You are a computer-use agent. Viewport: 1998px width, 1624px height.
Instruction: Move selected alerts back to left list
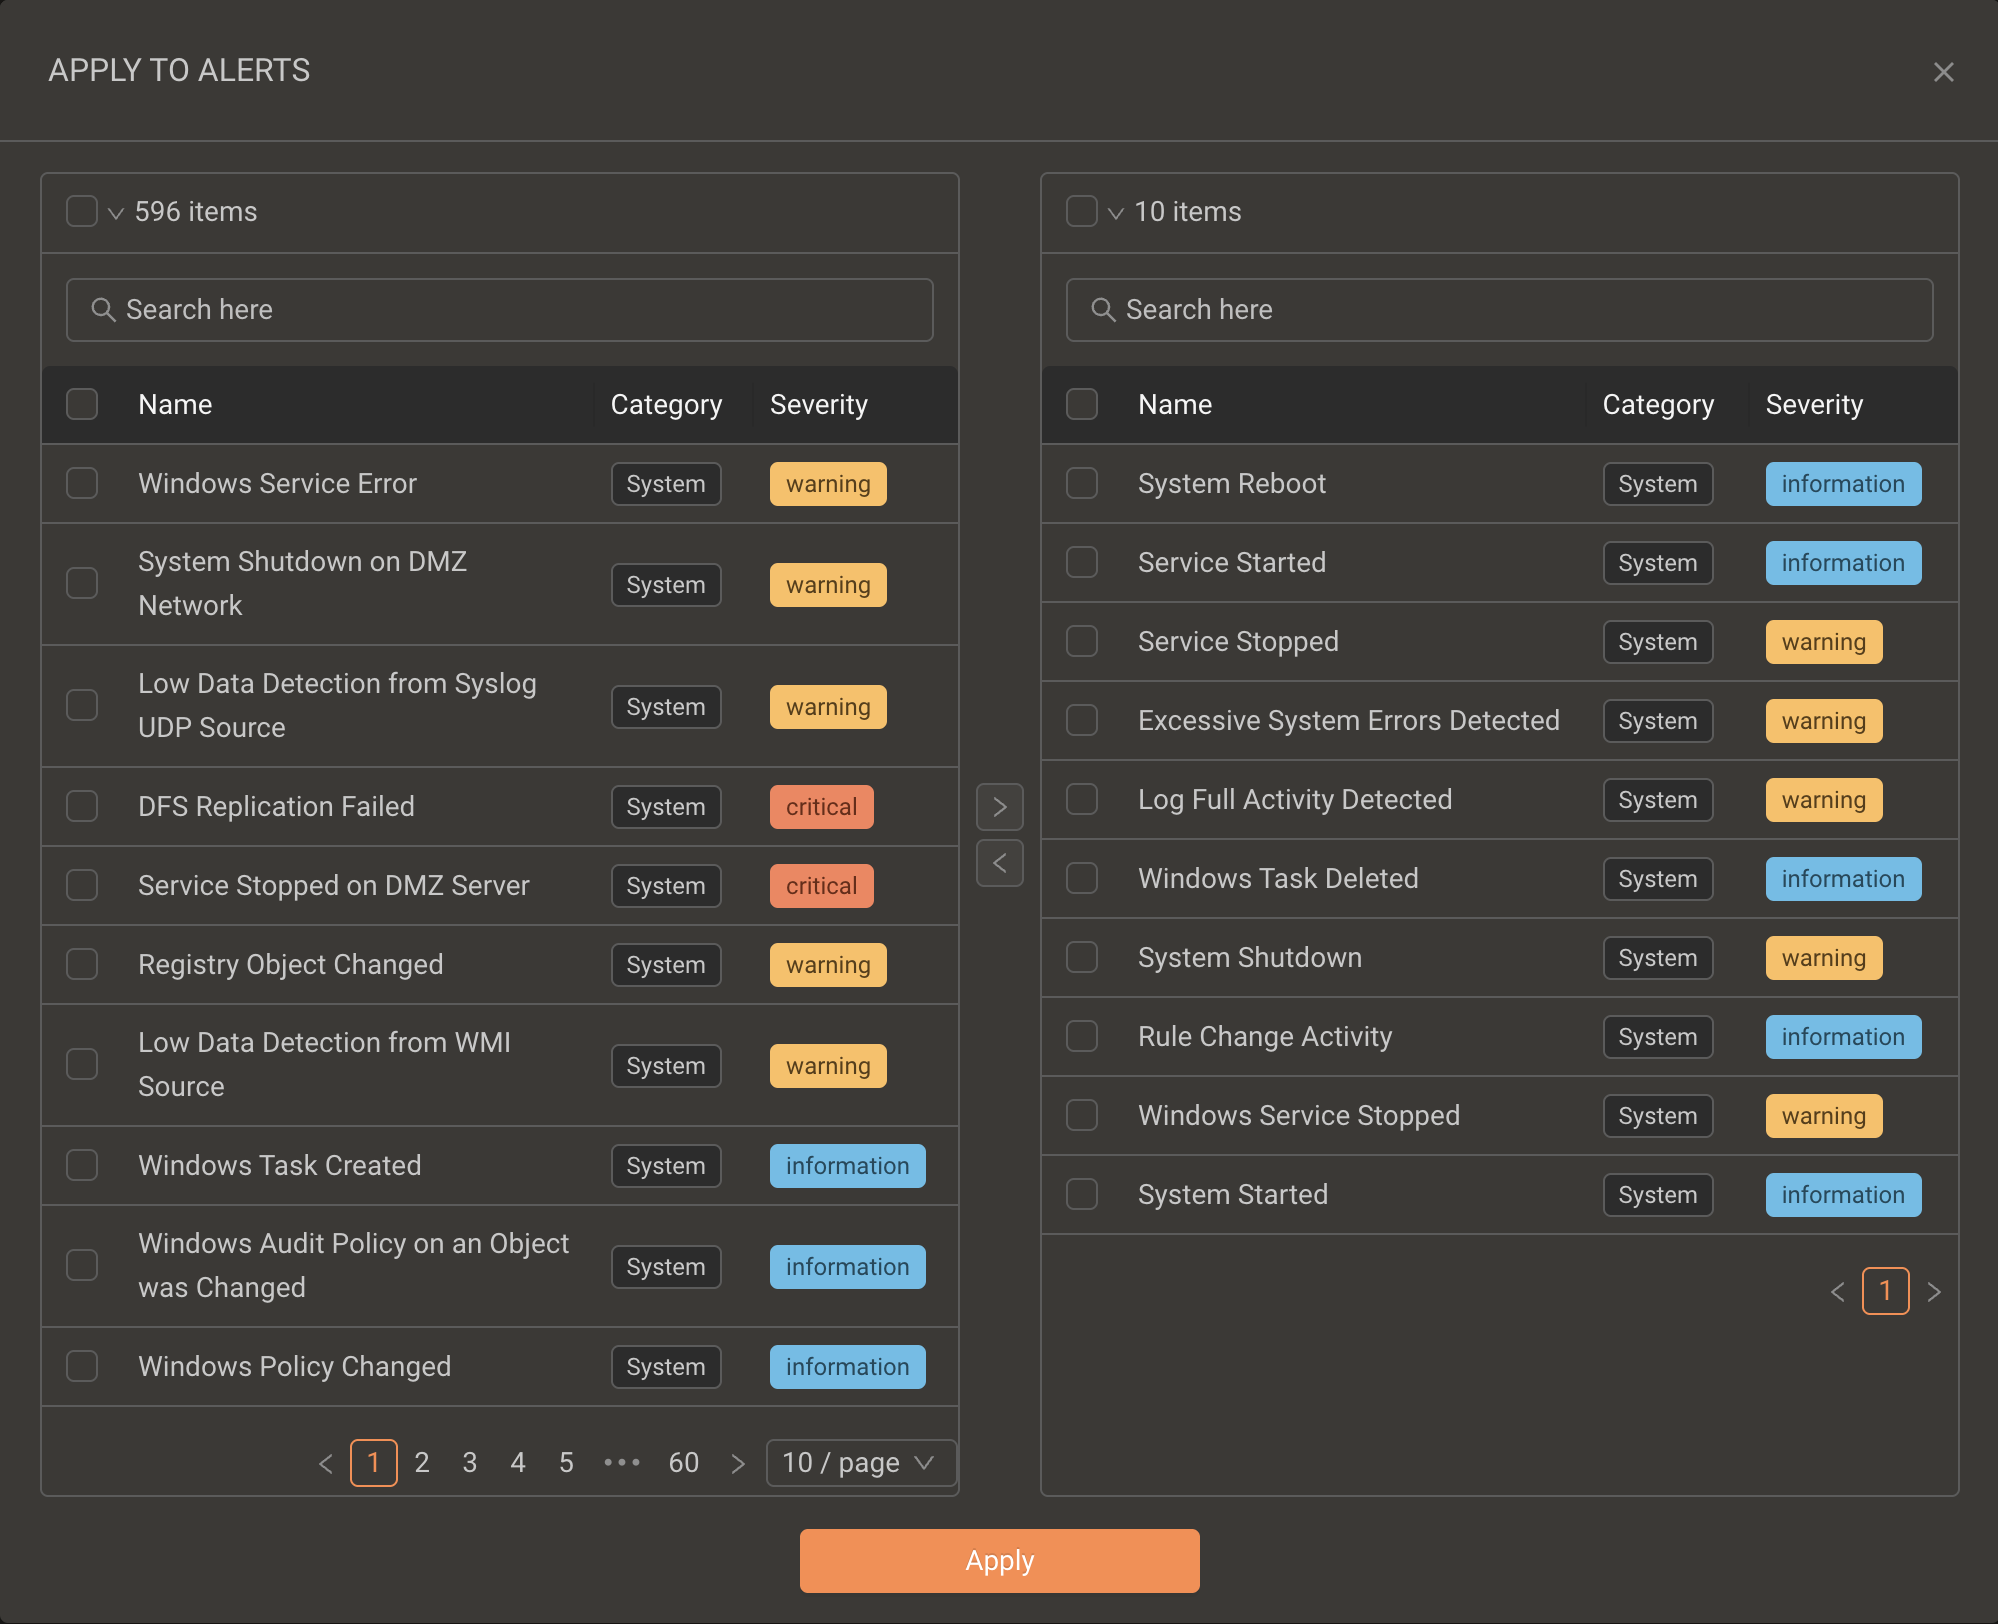pos(999,863)
